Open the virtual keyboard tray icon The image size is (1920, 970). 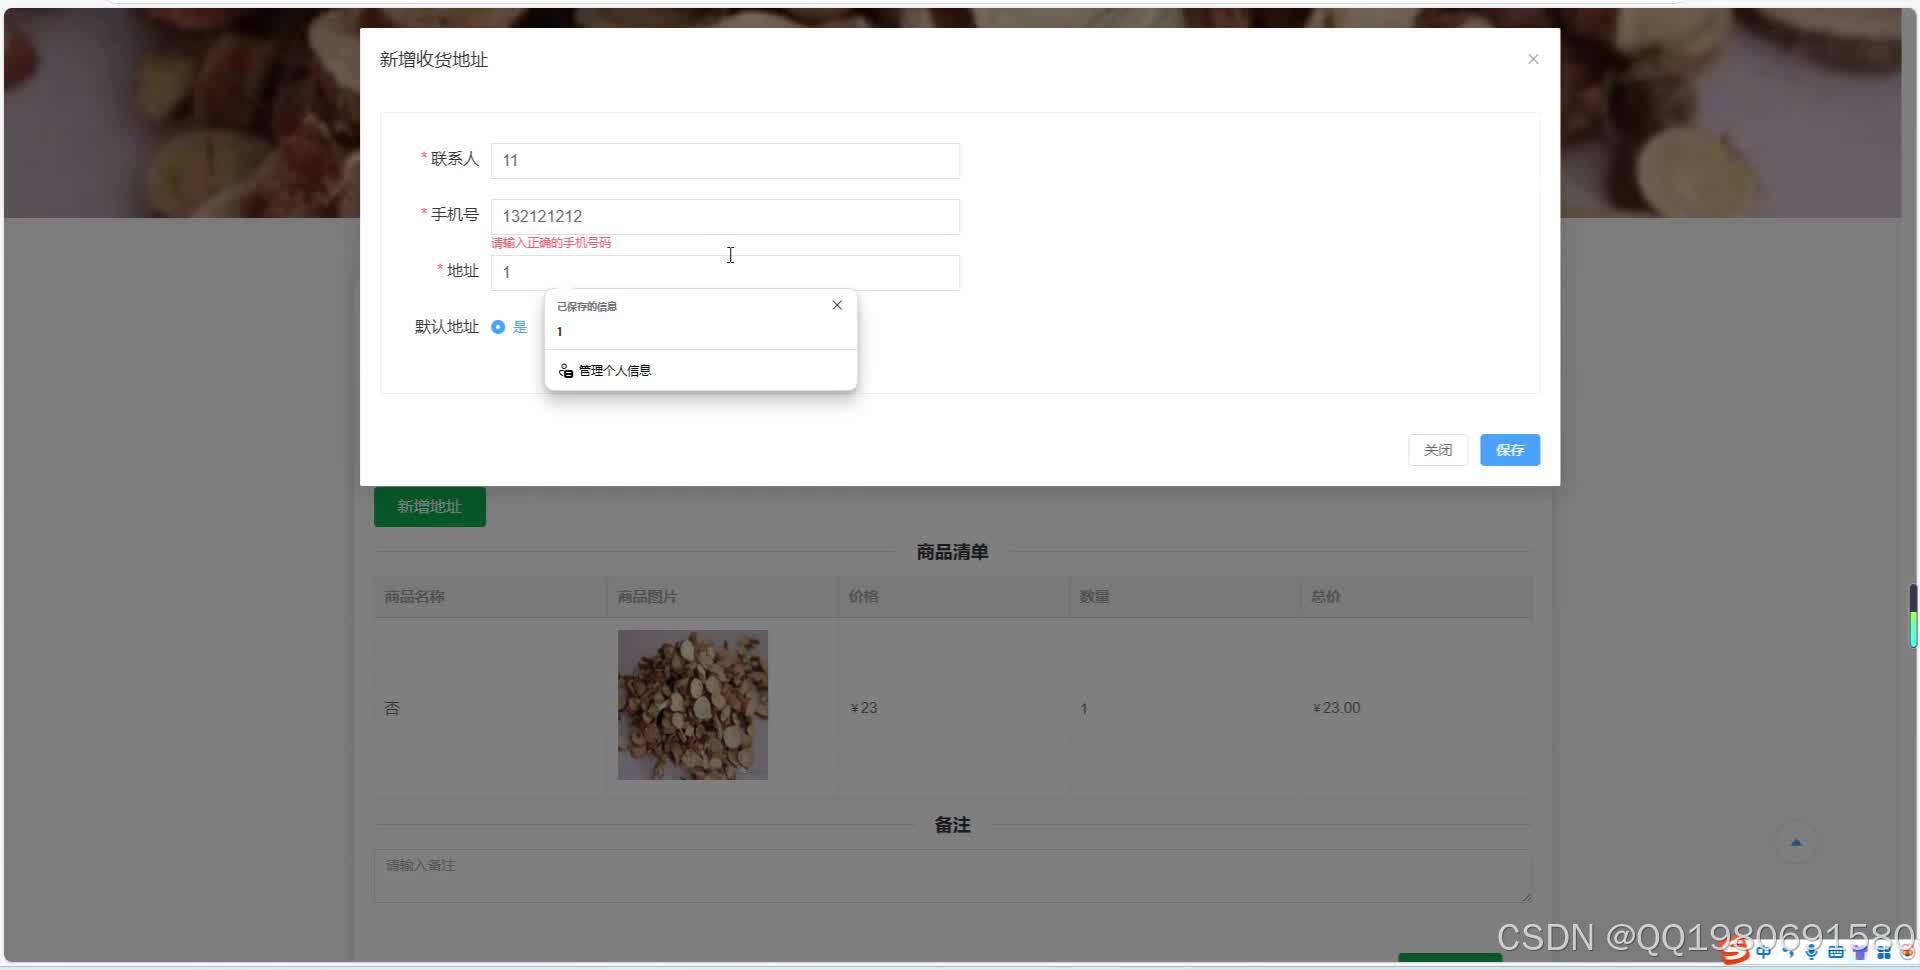click(1837, 952)
